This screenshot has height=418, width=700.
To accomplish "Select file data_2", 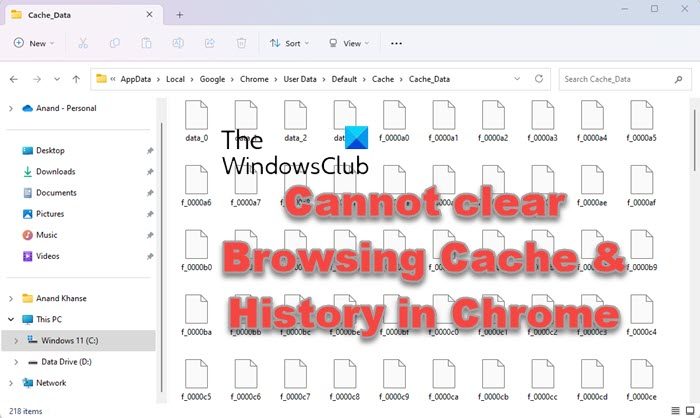I will pos(296,121).
